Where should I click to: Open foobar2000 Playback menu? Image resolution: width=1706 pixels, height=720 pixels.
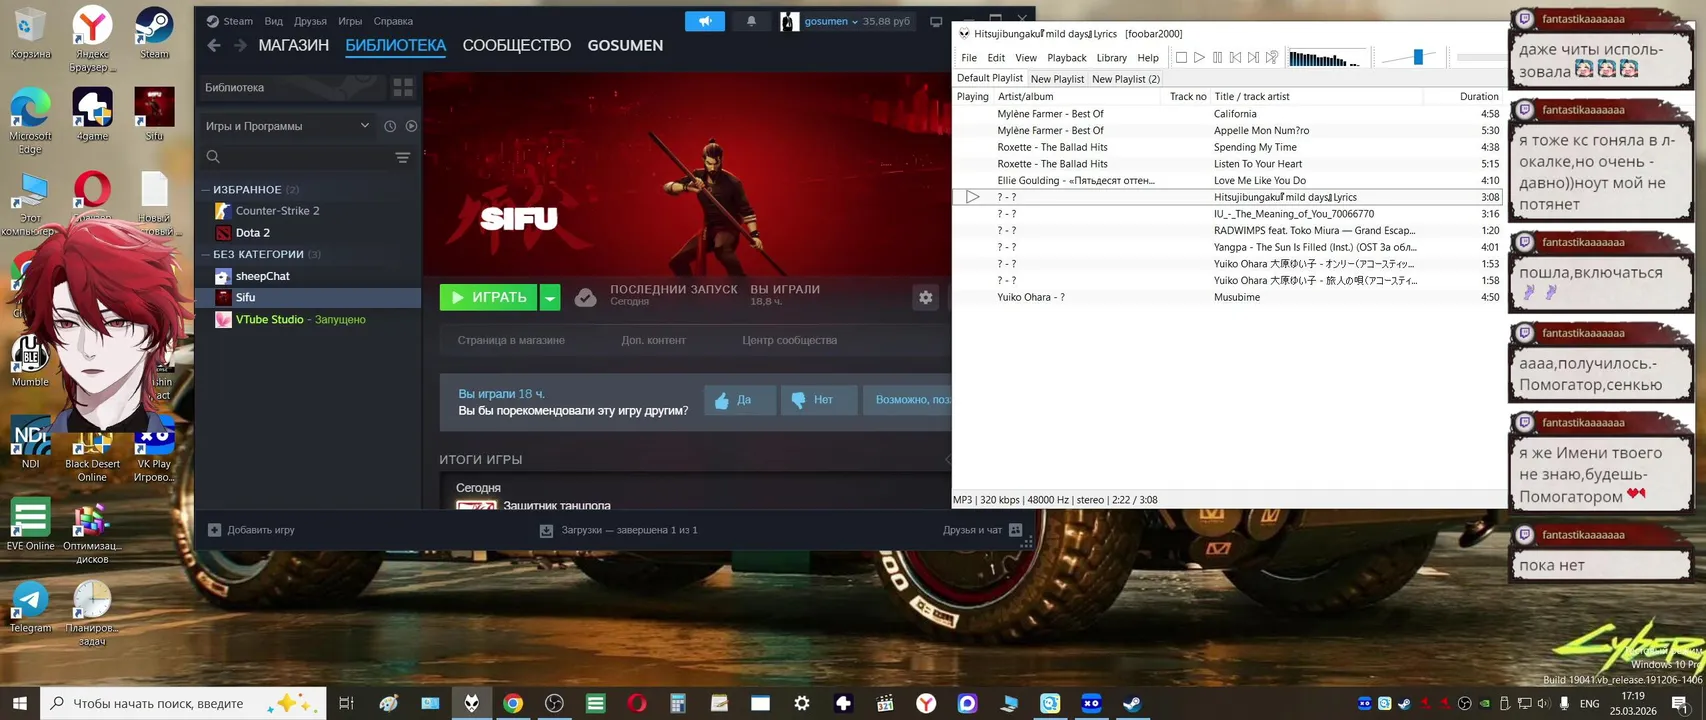tap(1067, 58)
